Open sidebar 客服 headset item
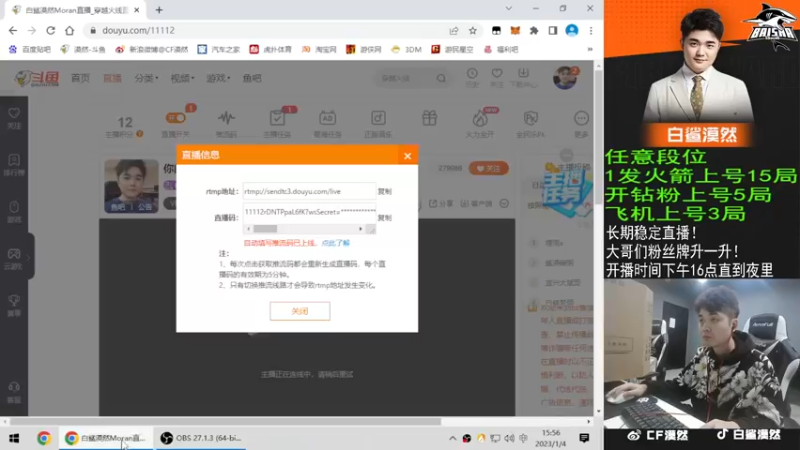The image size is (800, 450). 14,392
